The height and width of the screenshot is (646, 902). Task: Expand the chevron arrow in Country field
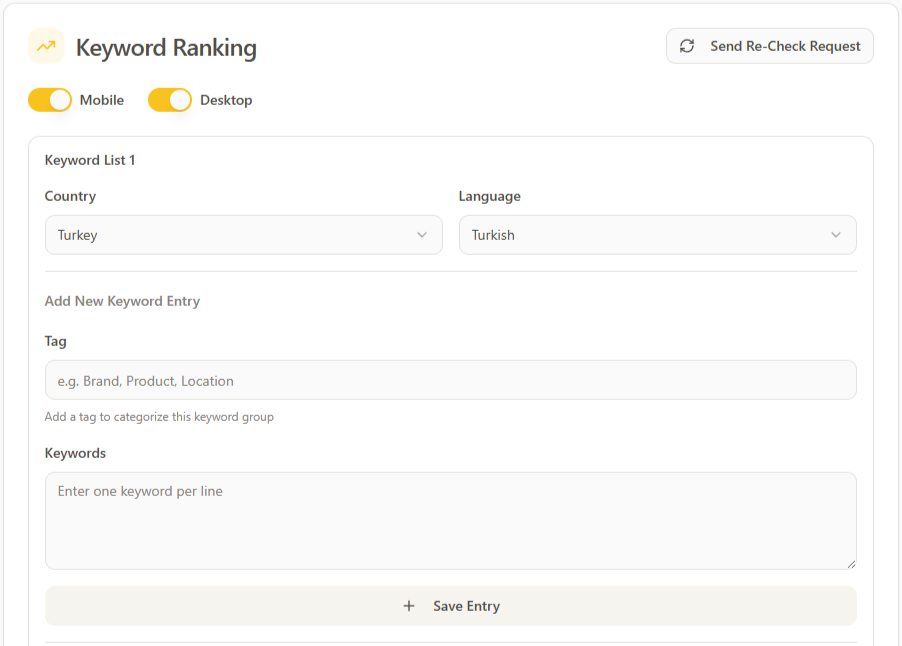422,235
